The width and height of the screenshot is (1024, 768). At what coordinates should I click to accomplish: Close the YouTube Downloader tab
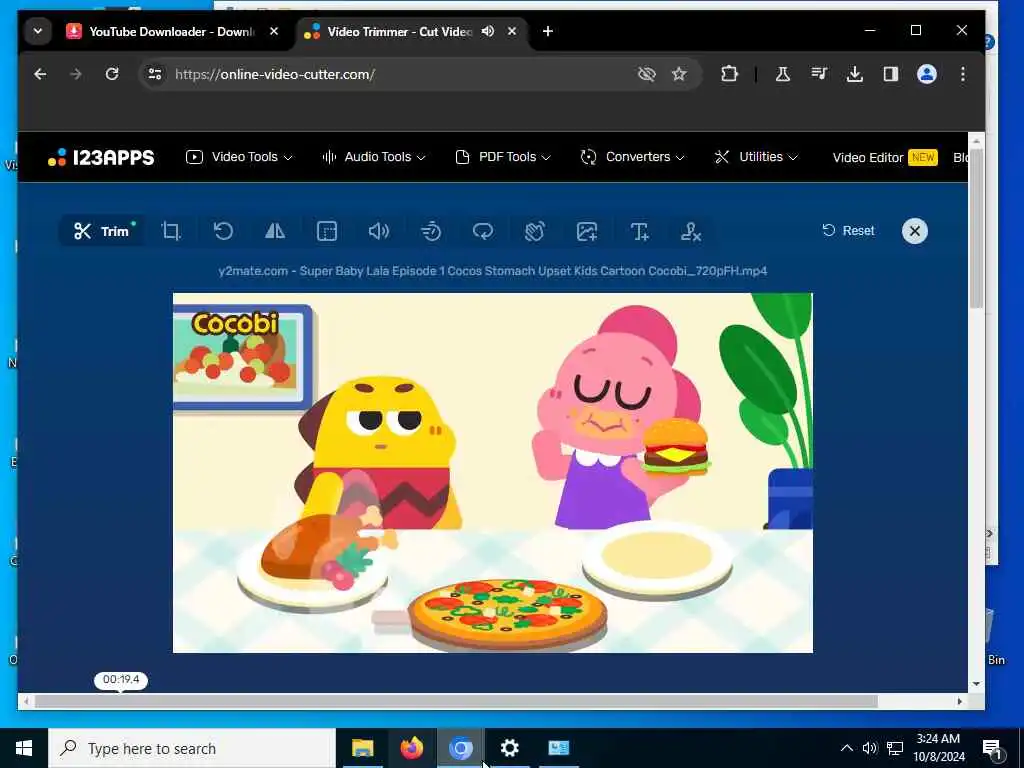coord(274,31)
